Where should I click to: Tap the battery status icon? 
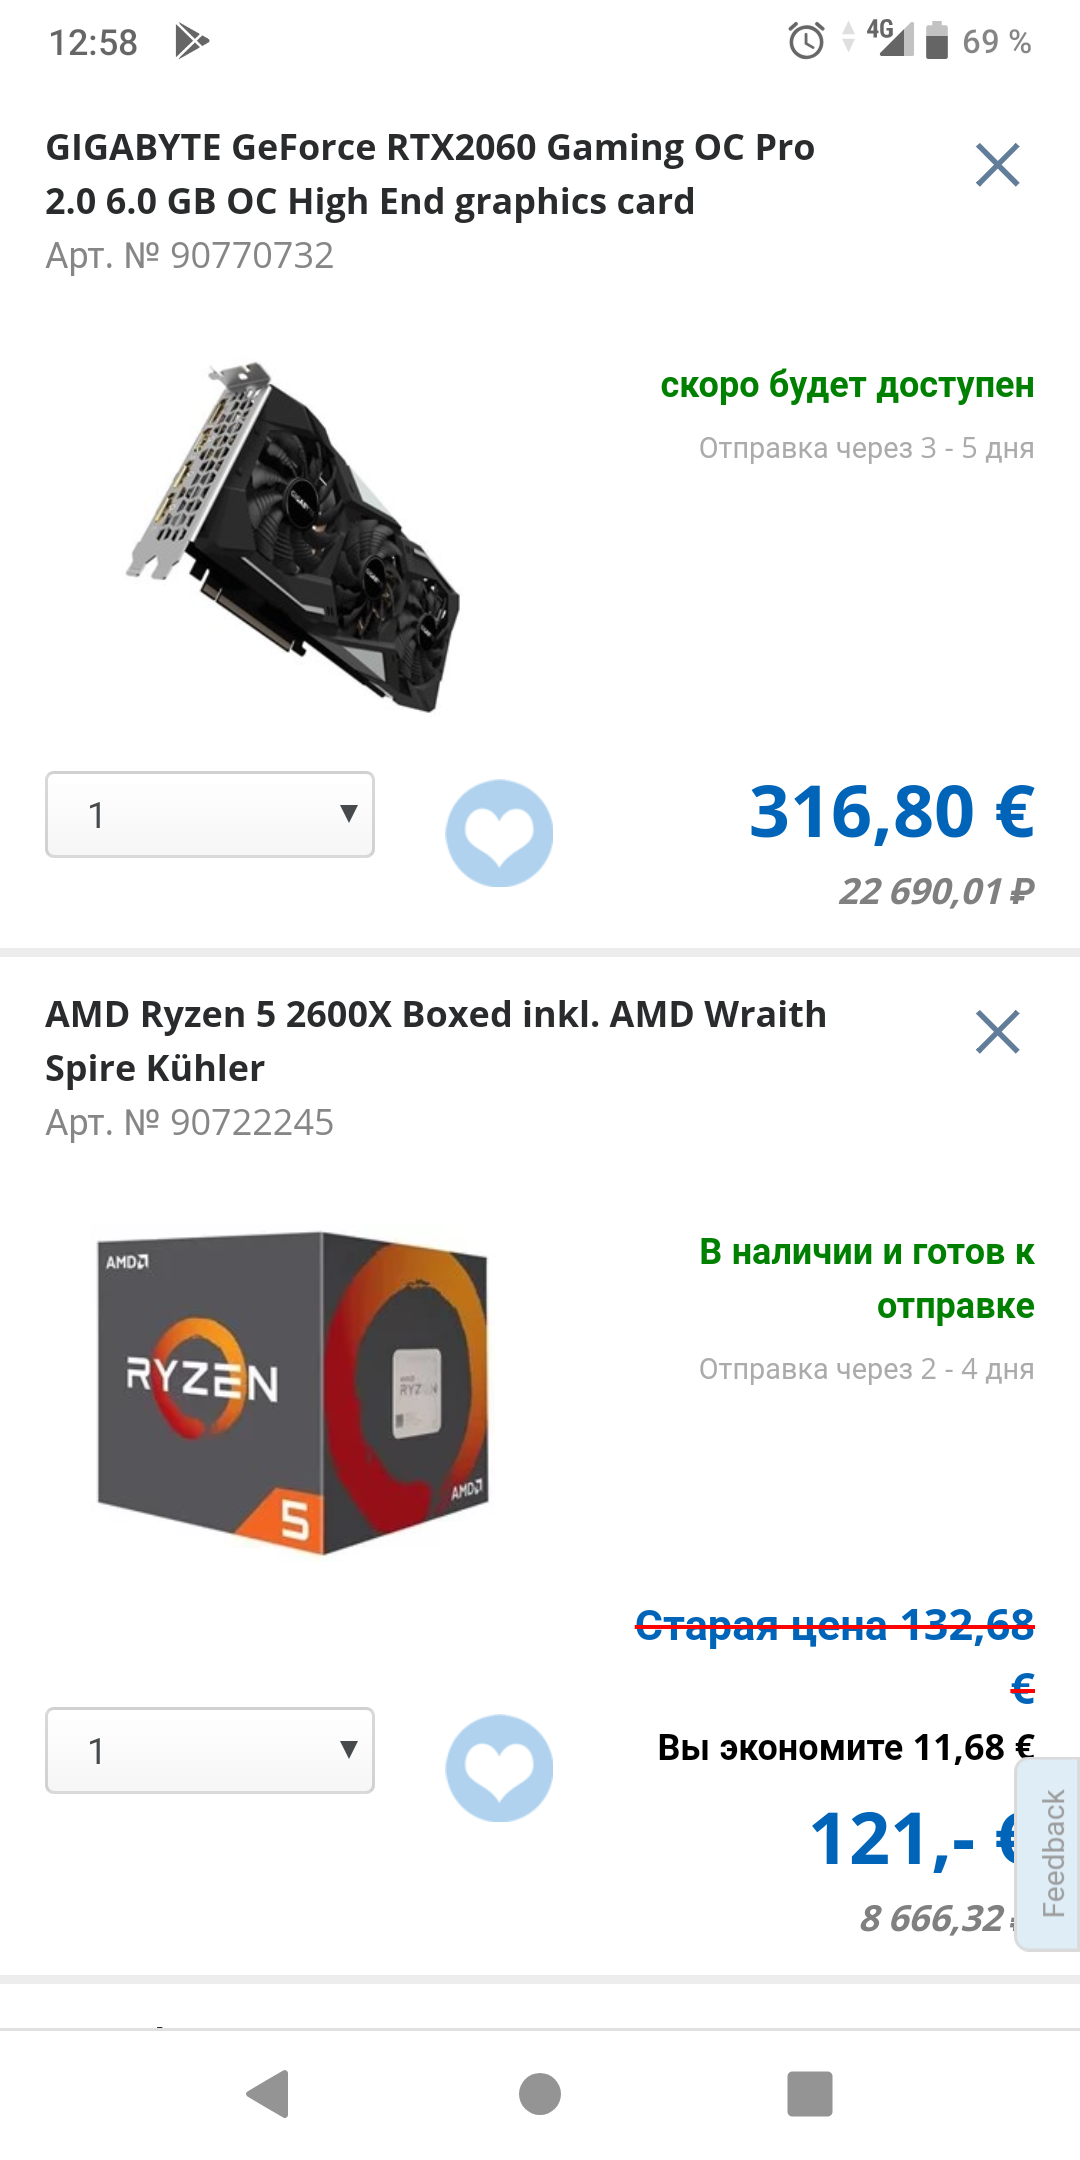click(937, 41)
